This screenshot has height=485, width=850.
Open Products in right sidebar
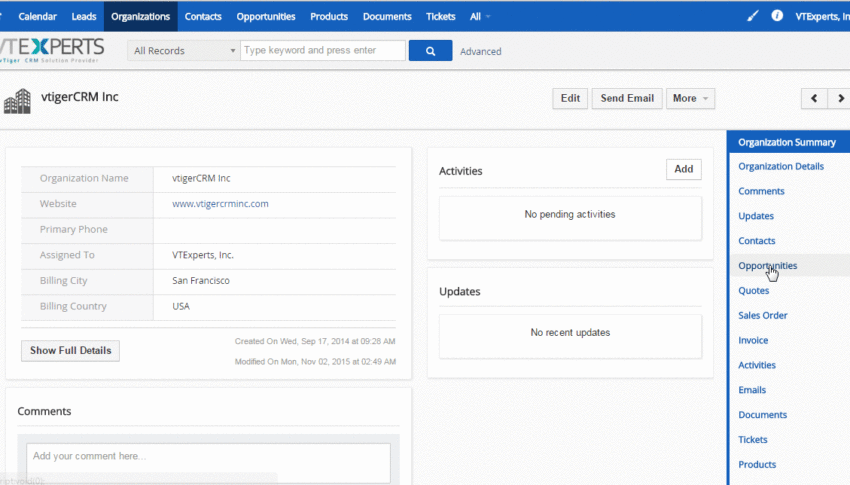point(757,465)
